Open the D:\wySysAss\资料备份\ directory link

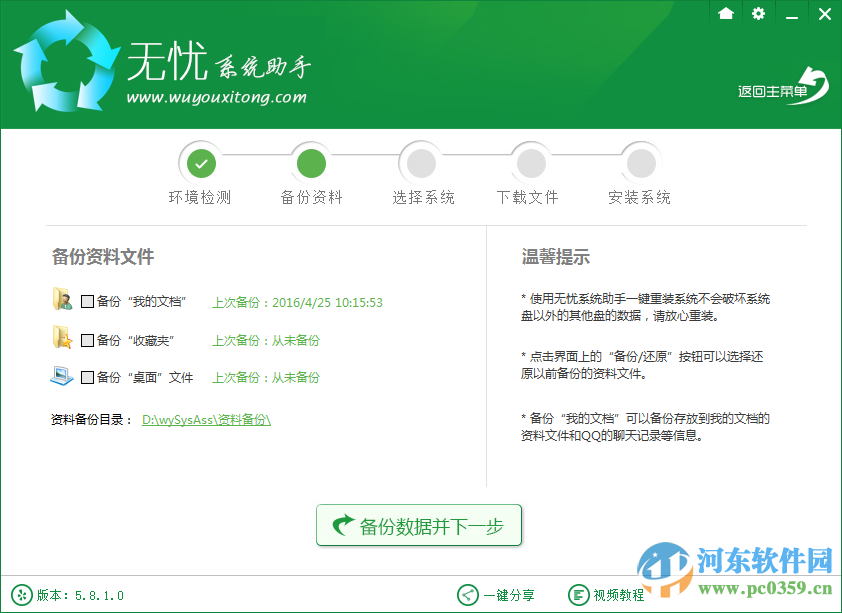pos(207,419)
